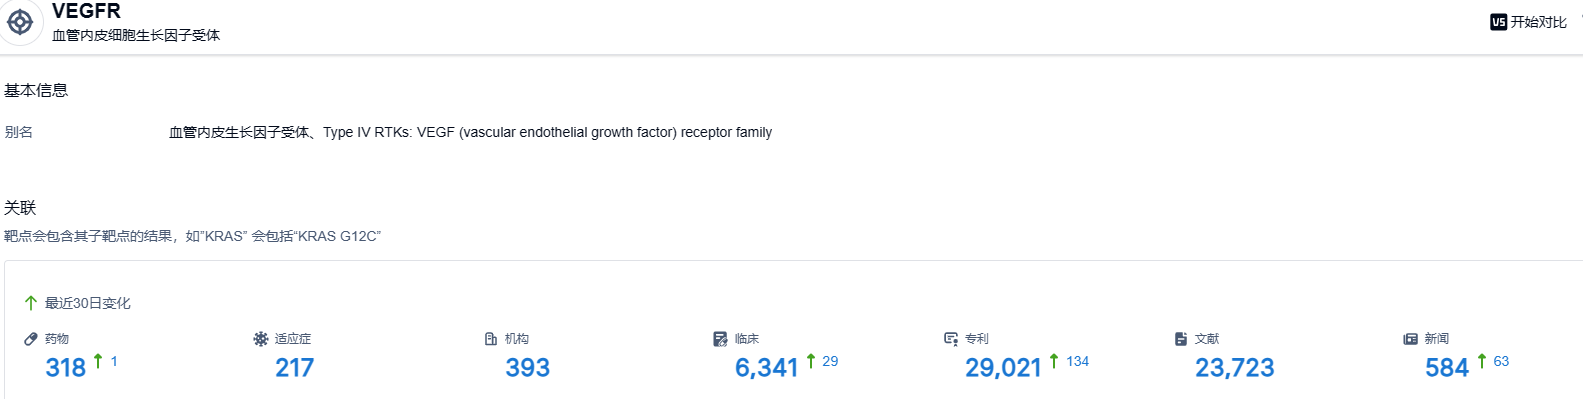Click the patent increase 134 indicator
This screenshot has height=399, width=1583.
pos(1069,361)
